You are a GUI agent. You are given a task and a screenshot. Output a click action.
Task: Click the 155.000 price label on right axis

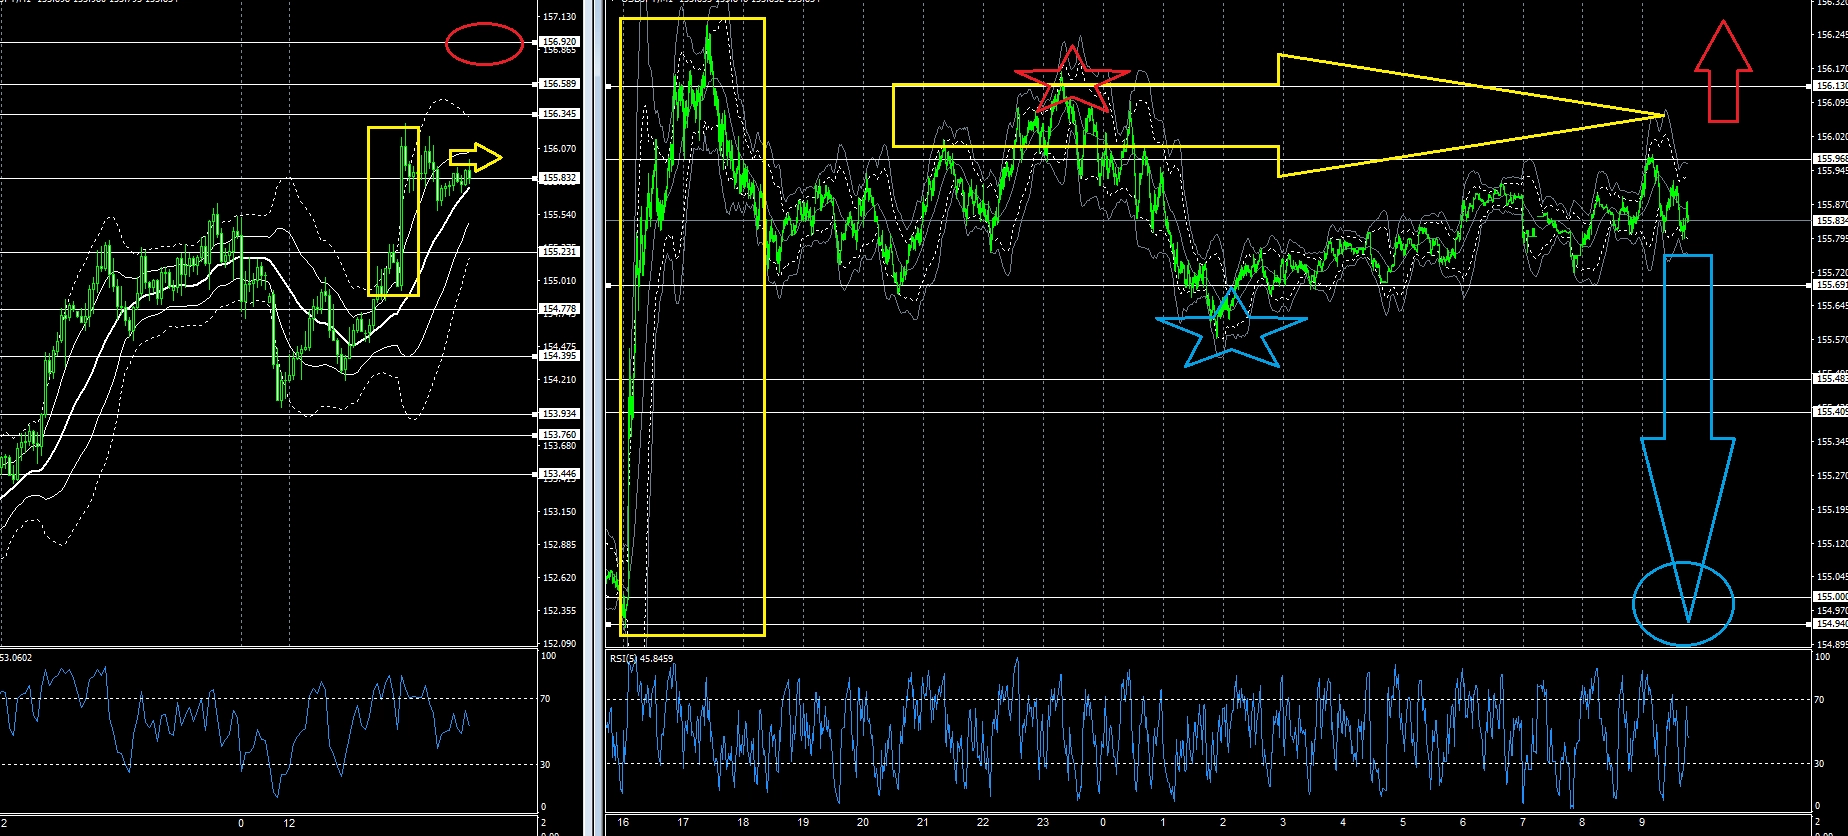coord(1831,597)
